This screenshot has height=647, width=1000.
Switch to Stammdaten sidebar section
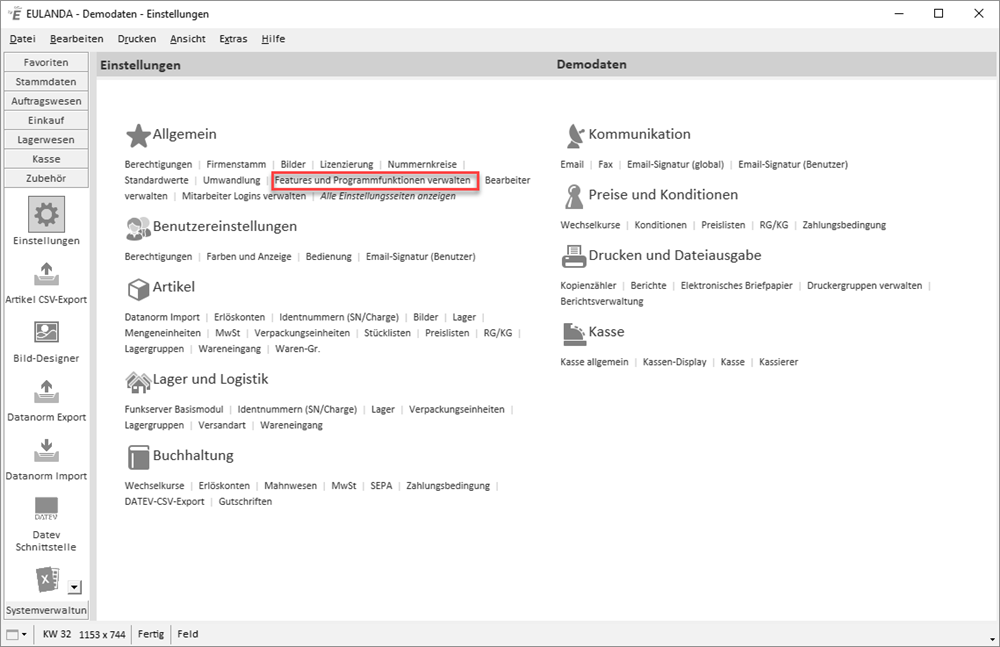(x=46, y=82)
